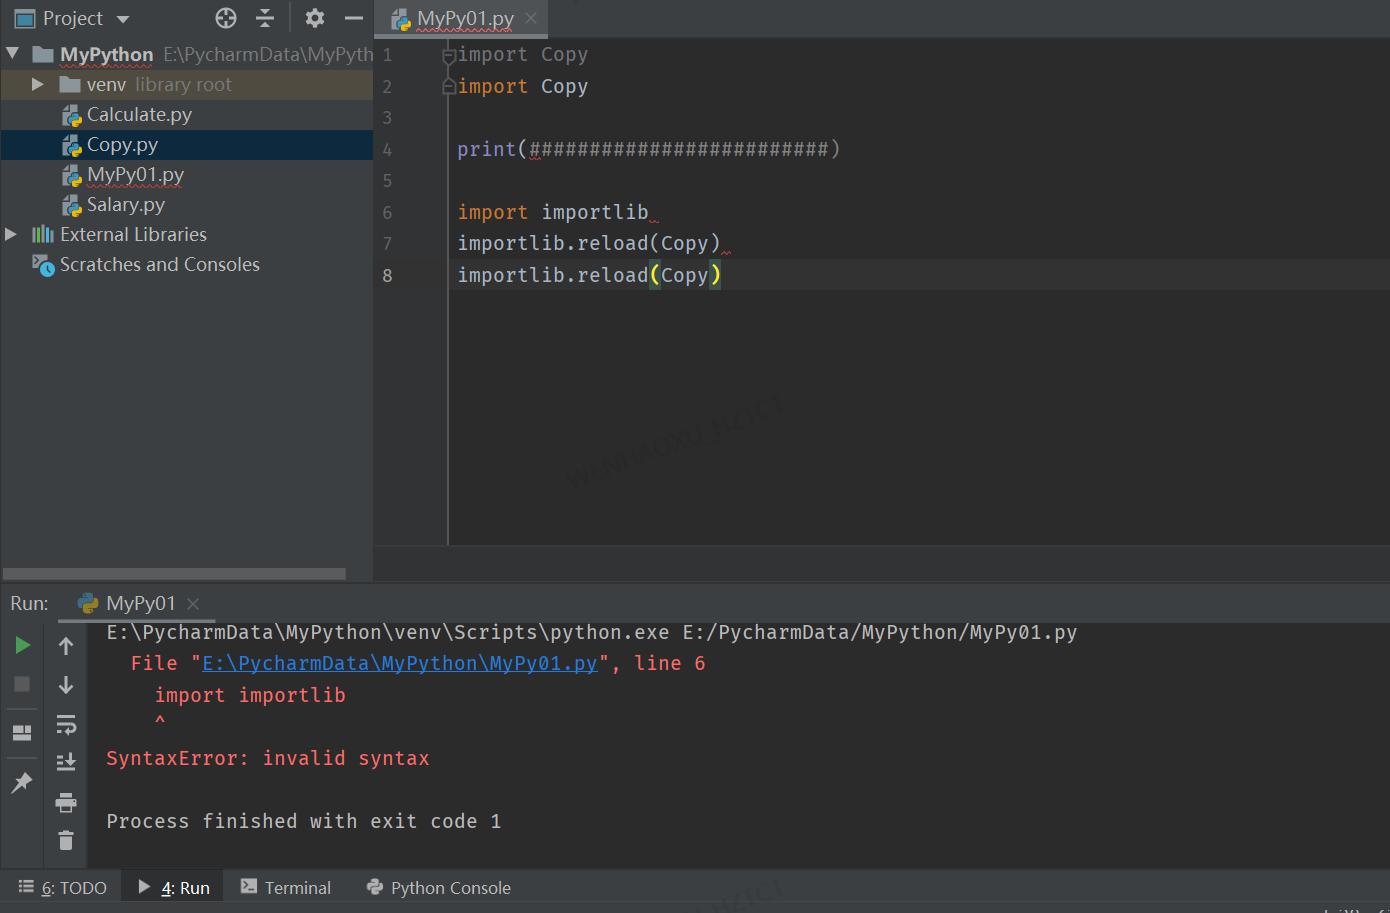This screenshot has height=913, width=1390.
Task: Click the Locate/Scroll from Source target icon
Action: pos(226,18)
